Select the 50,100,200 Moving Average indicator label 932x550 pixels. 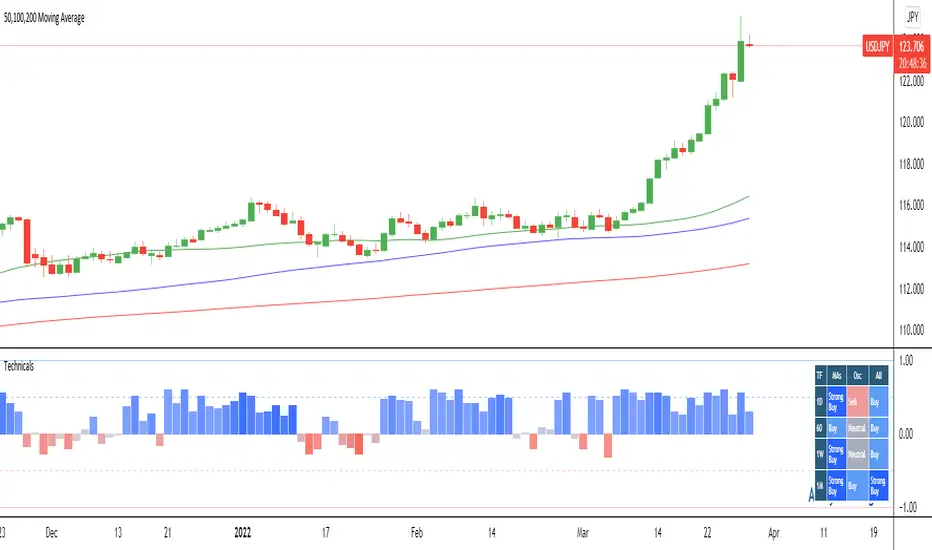(44, 18)
